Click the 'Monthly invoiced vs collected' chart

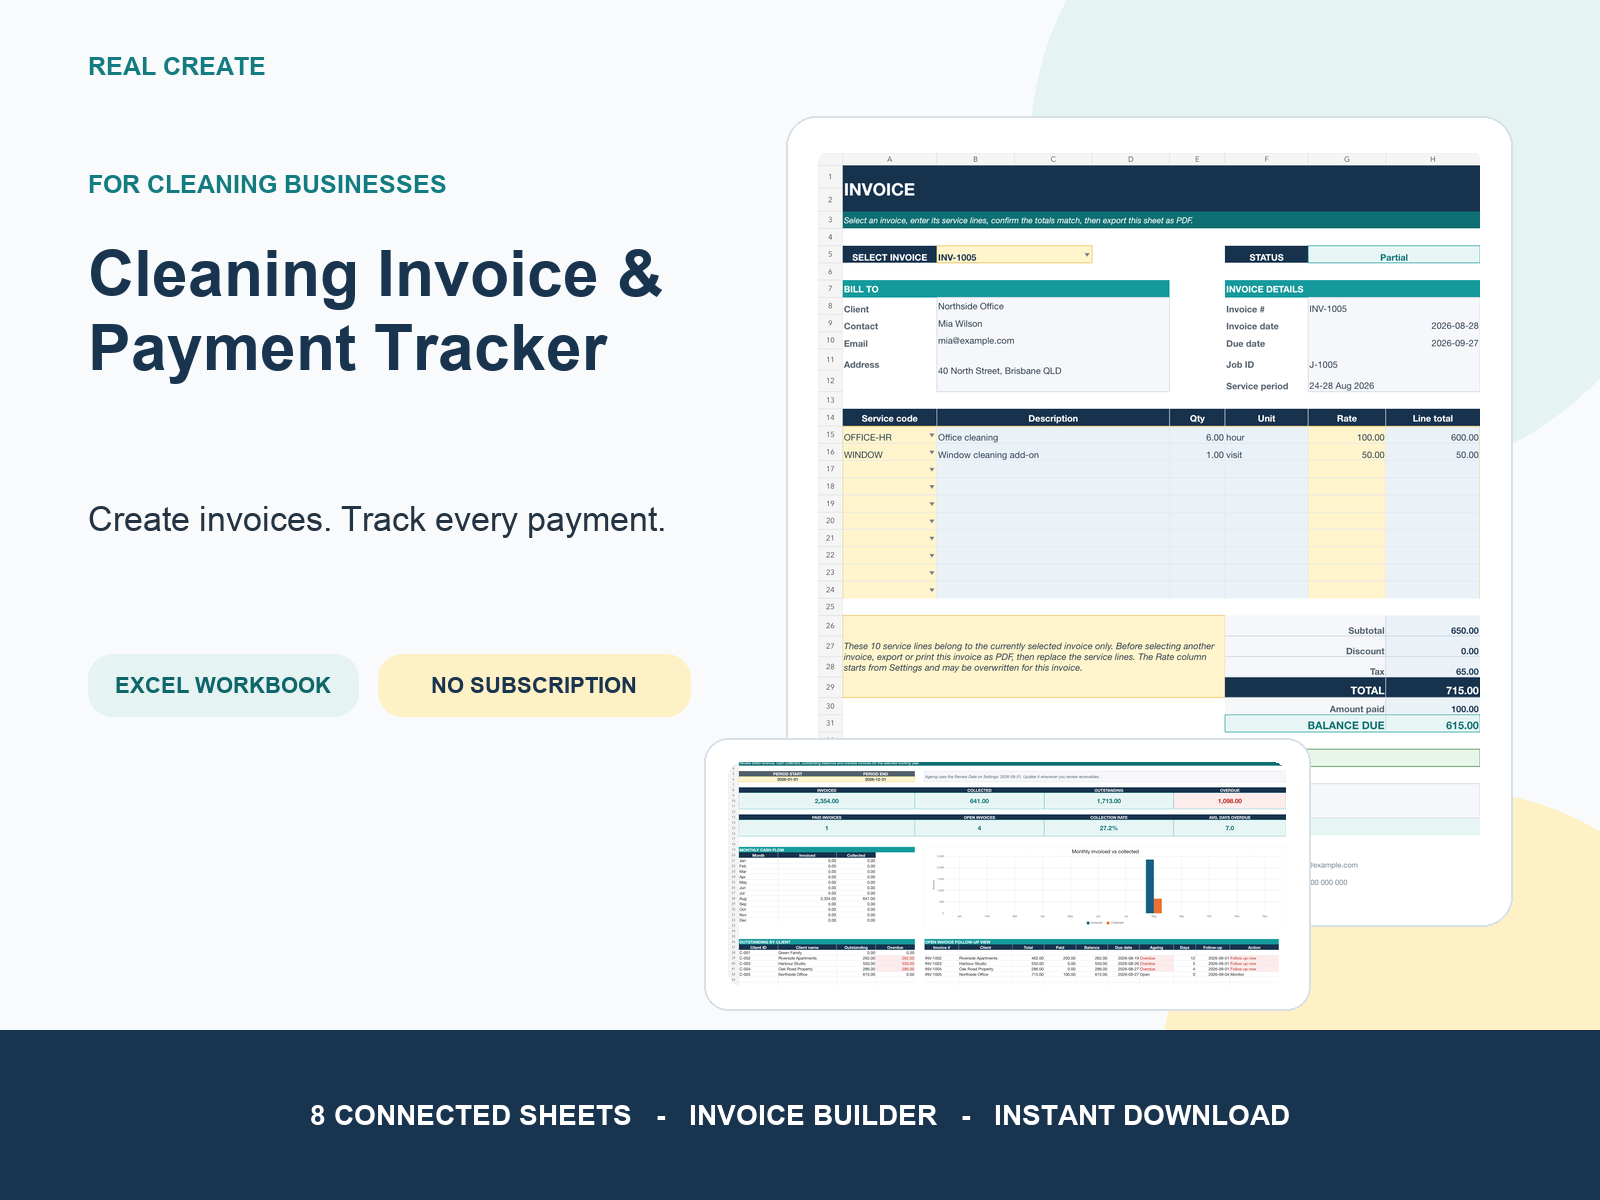point(1104,887)
